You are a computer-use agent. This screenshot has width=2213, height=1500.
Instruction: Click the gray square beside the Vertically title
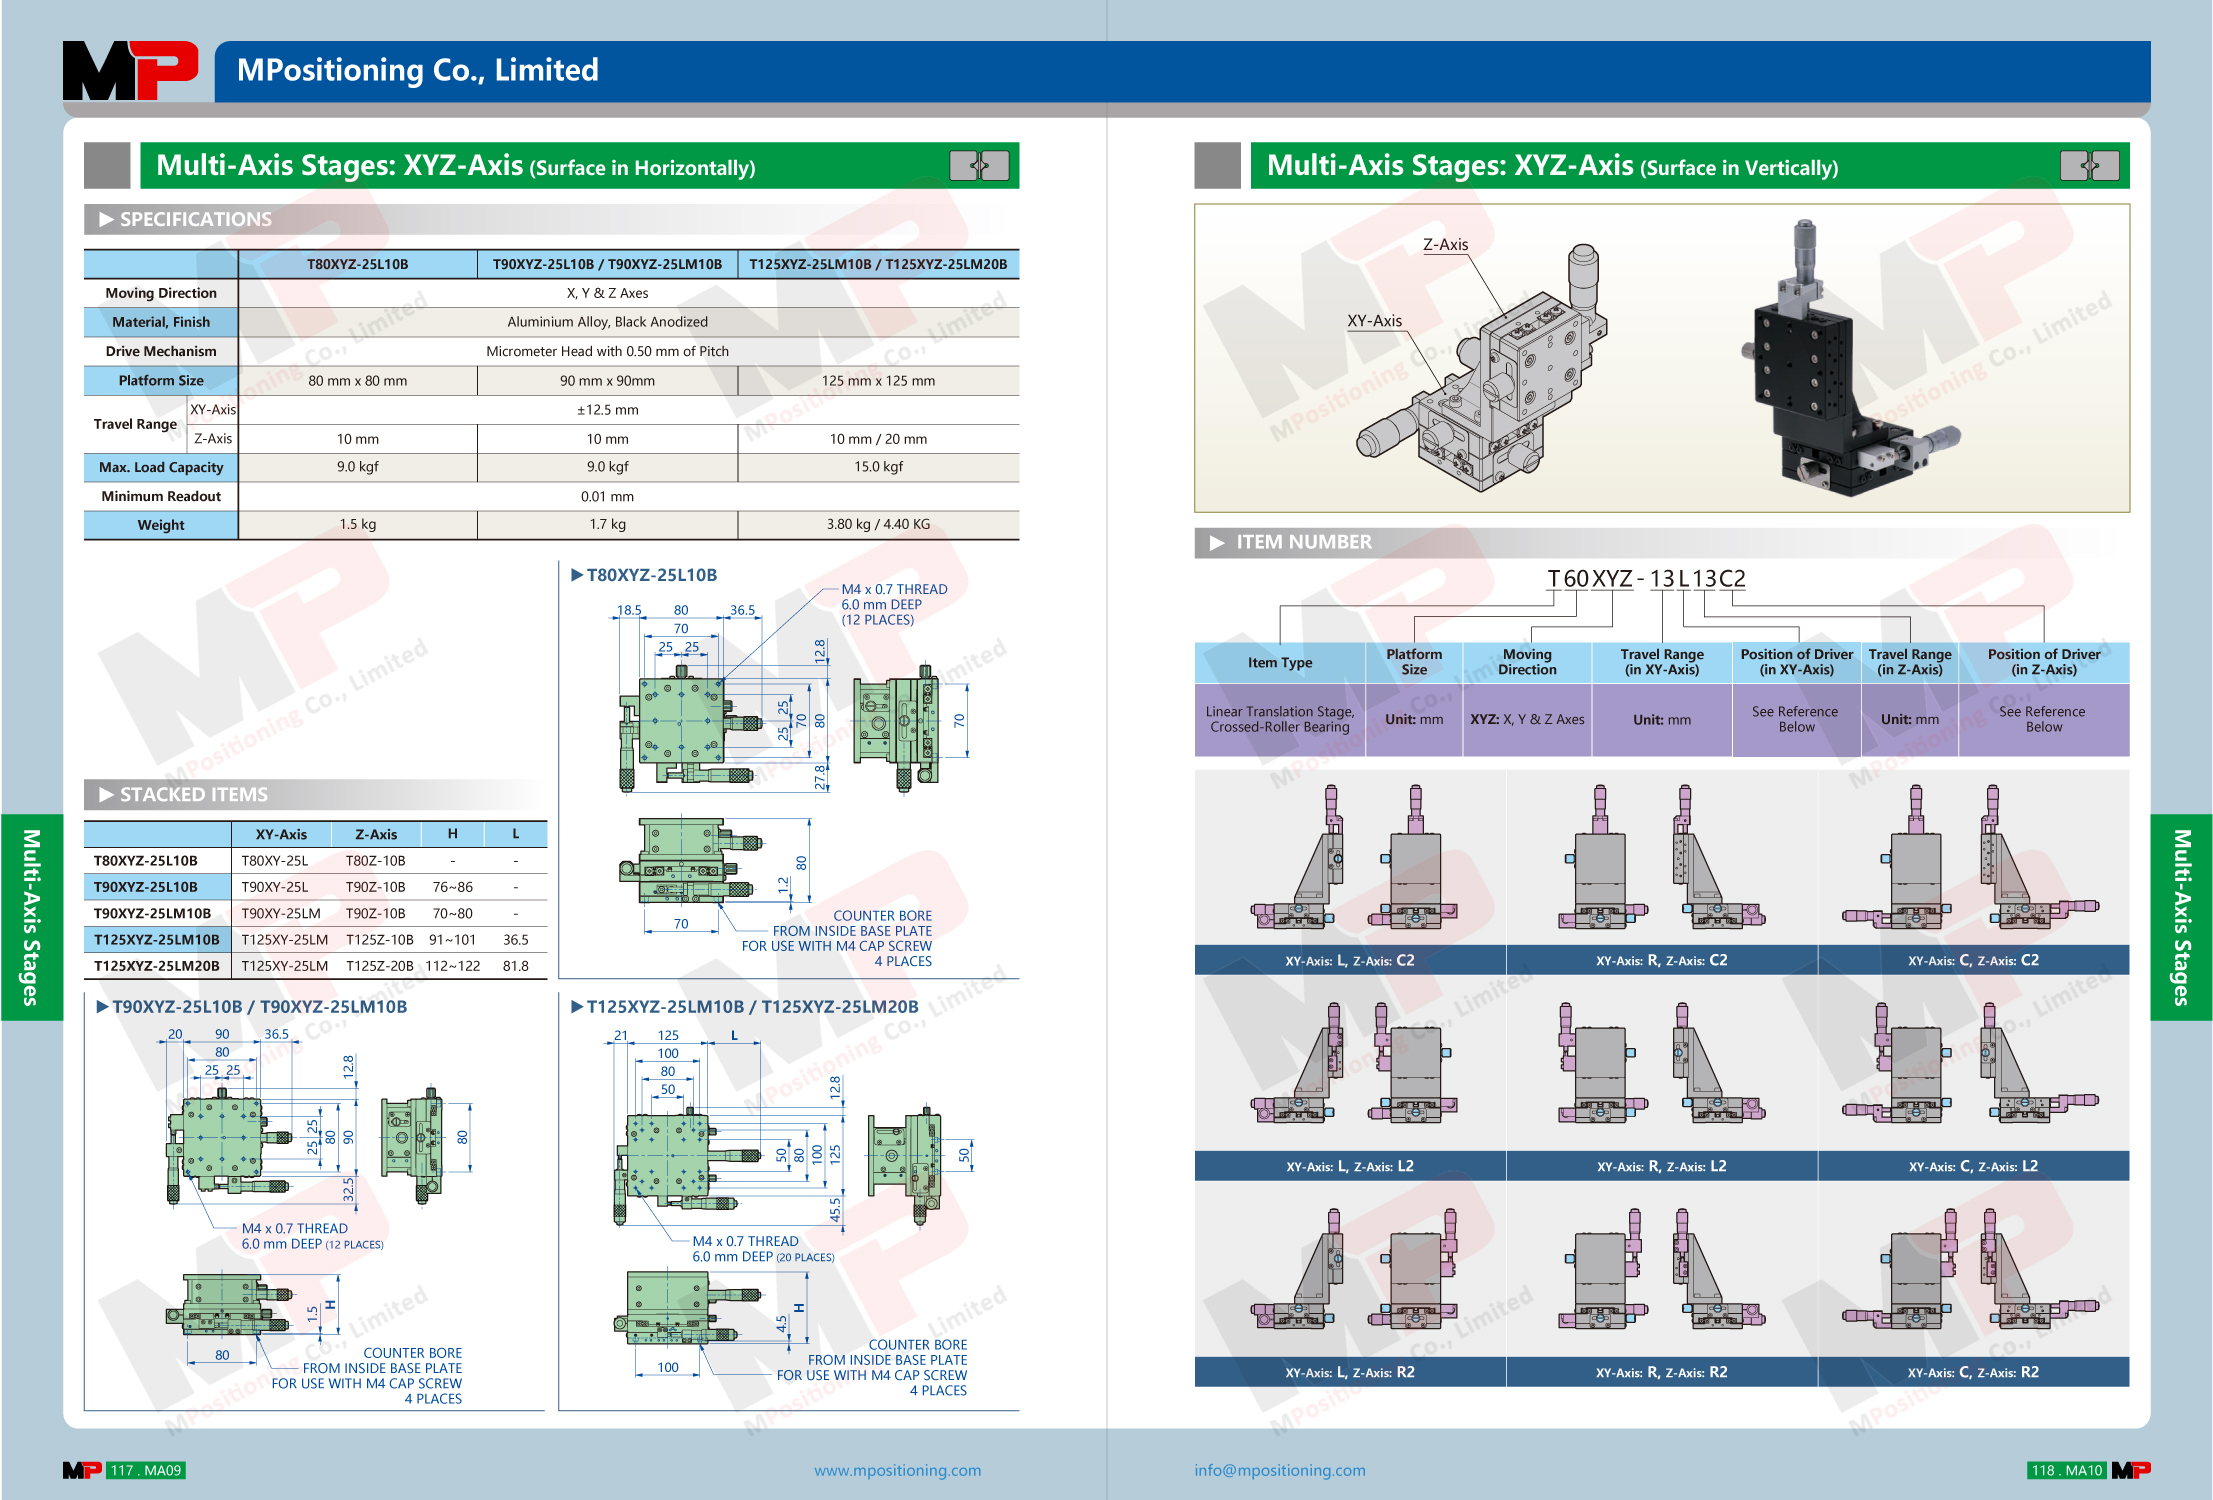(x=1217, y=165)
